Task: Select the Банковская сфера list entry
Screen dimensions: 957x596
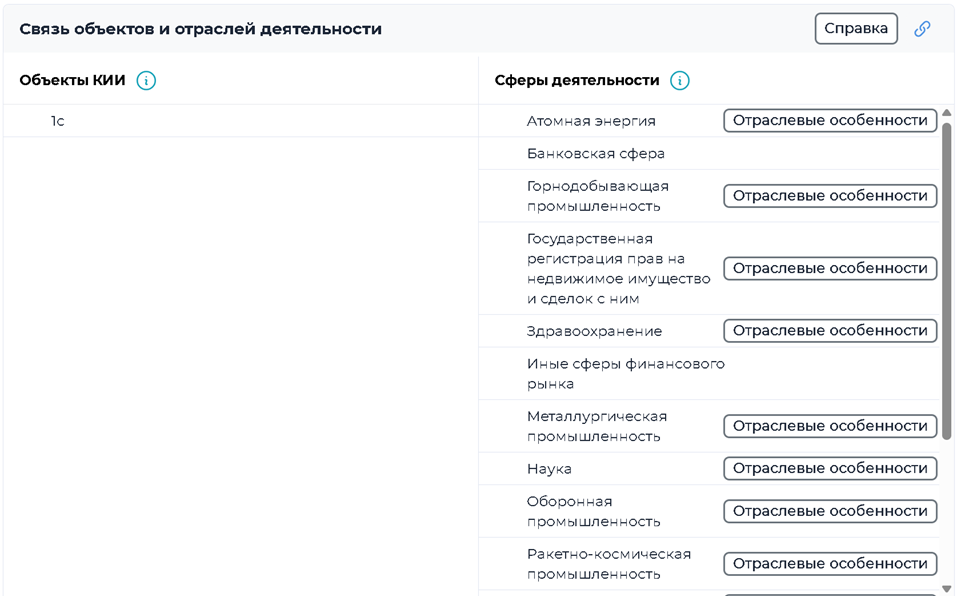Action: point(595,154)
